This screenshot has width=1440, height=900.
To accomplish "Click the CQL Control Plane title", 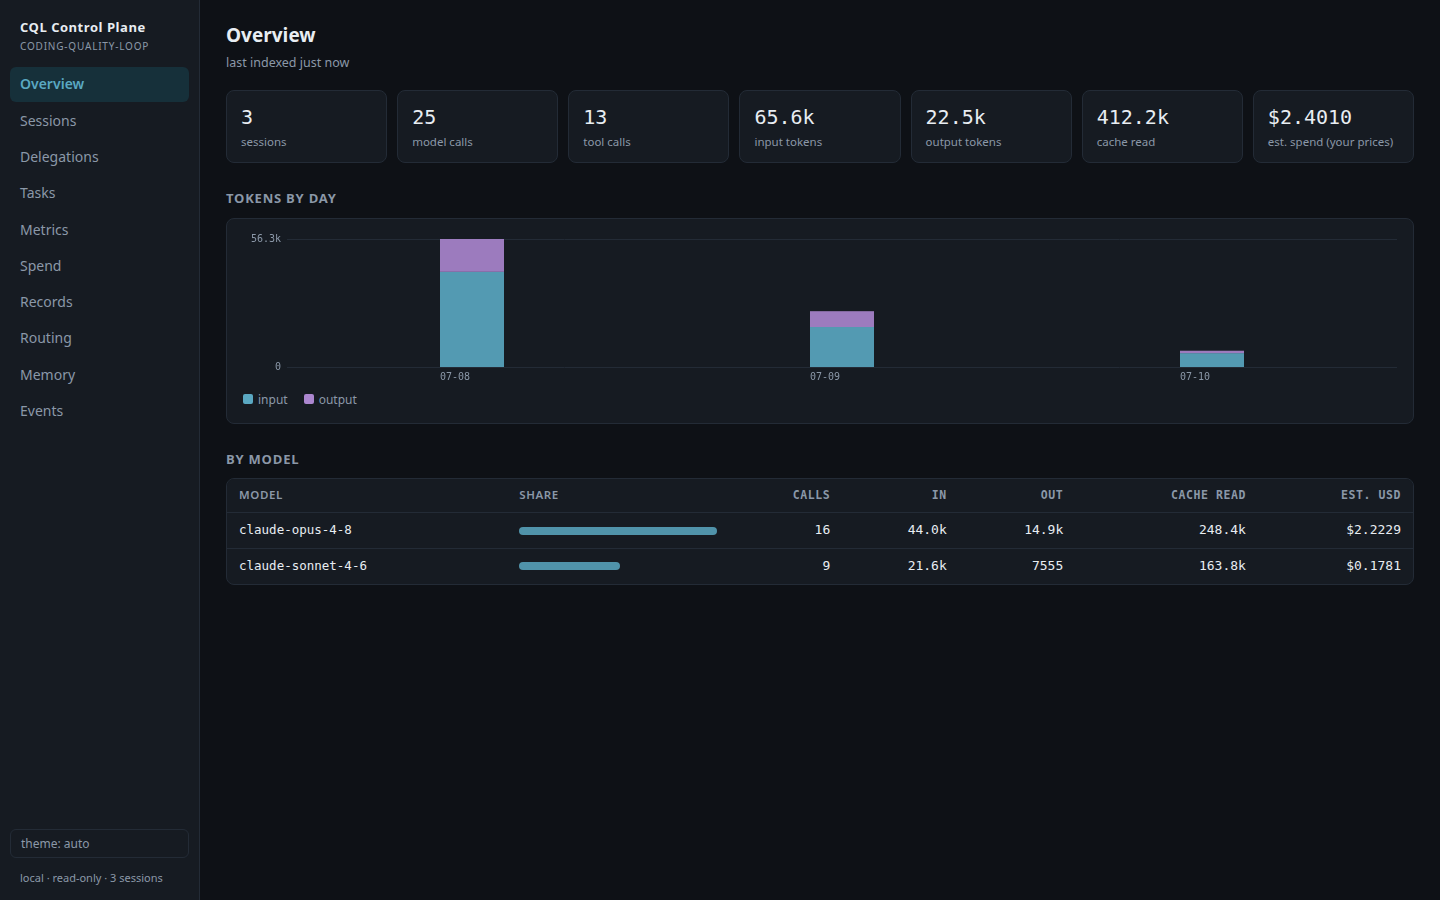I will pyautogui.click(x=83, y=27).
